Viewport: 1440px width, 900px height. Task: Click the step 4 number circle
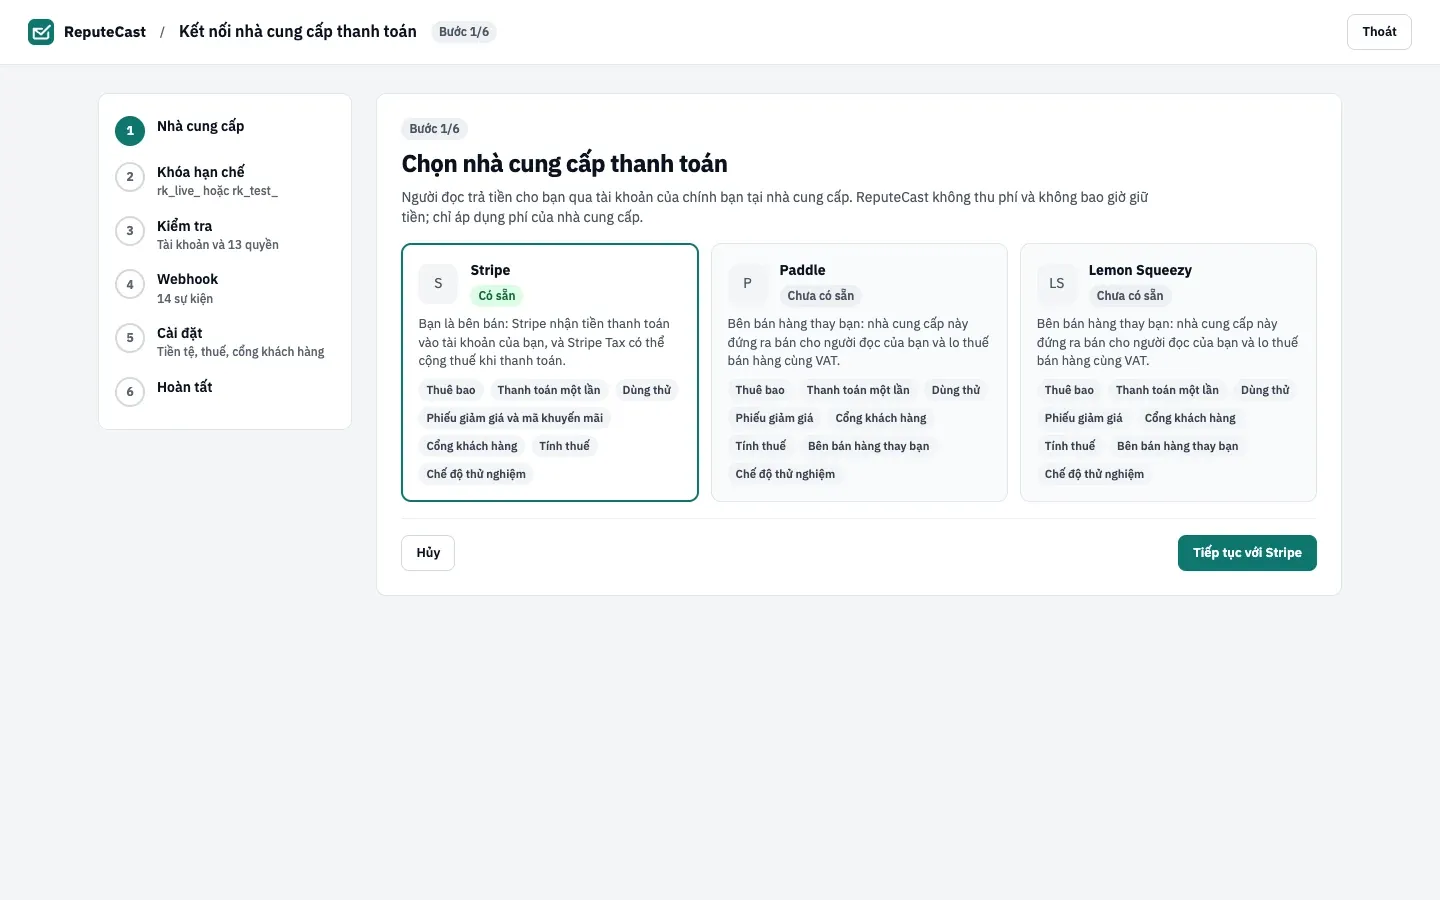pyautogui.click(x=130, y=284)
